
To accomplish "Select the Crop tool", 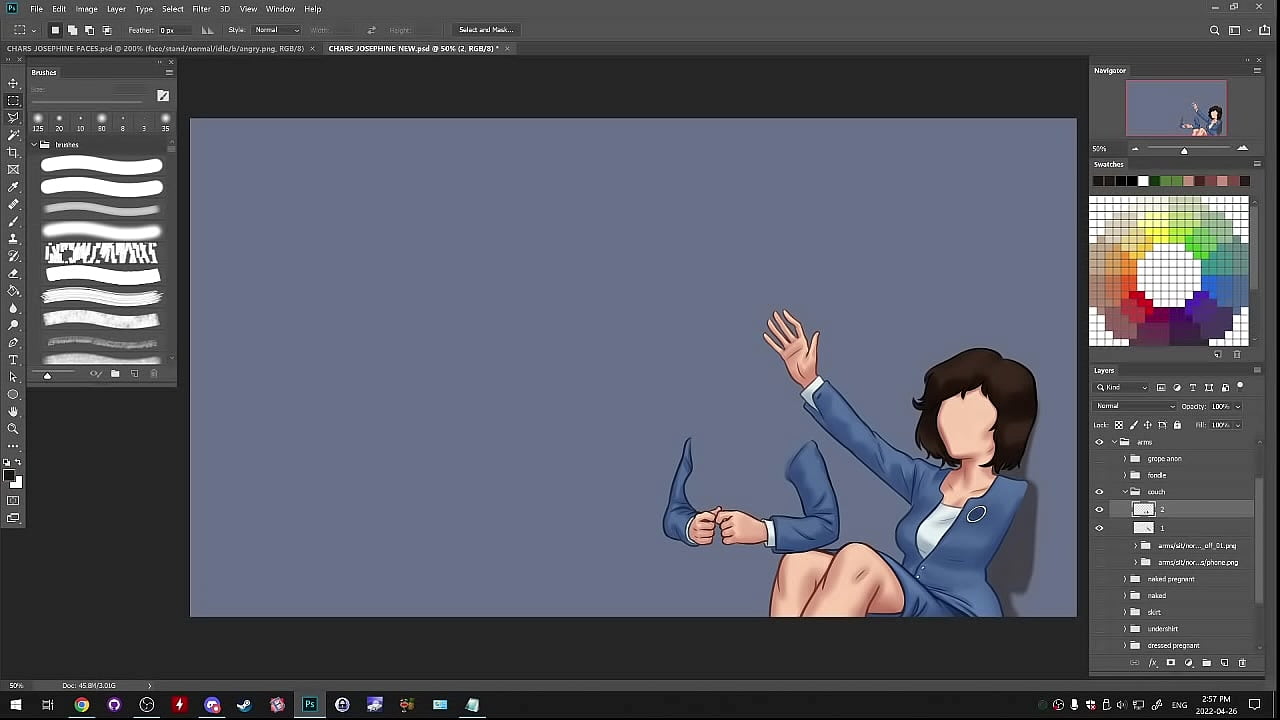I will tap(13, 152).
